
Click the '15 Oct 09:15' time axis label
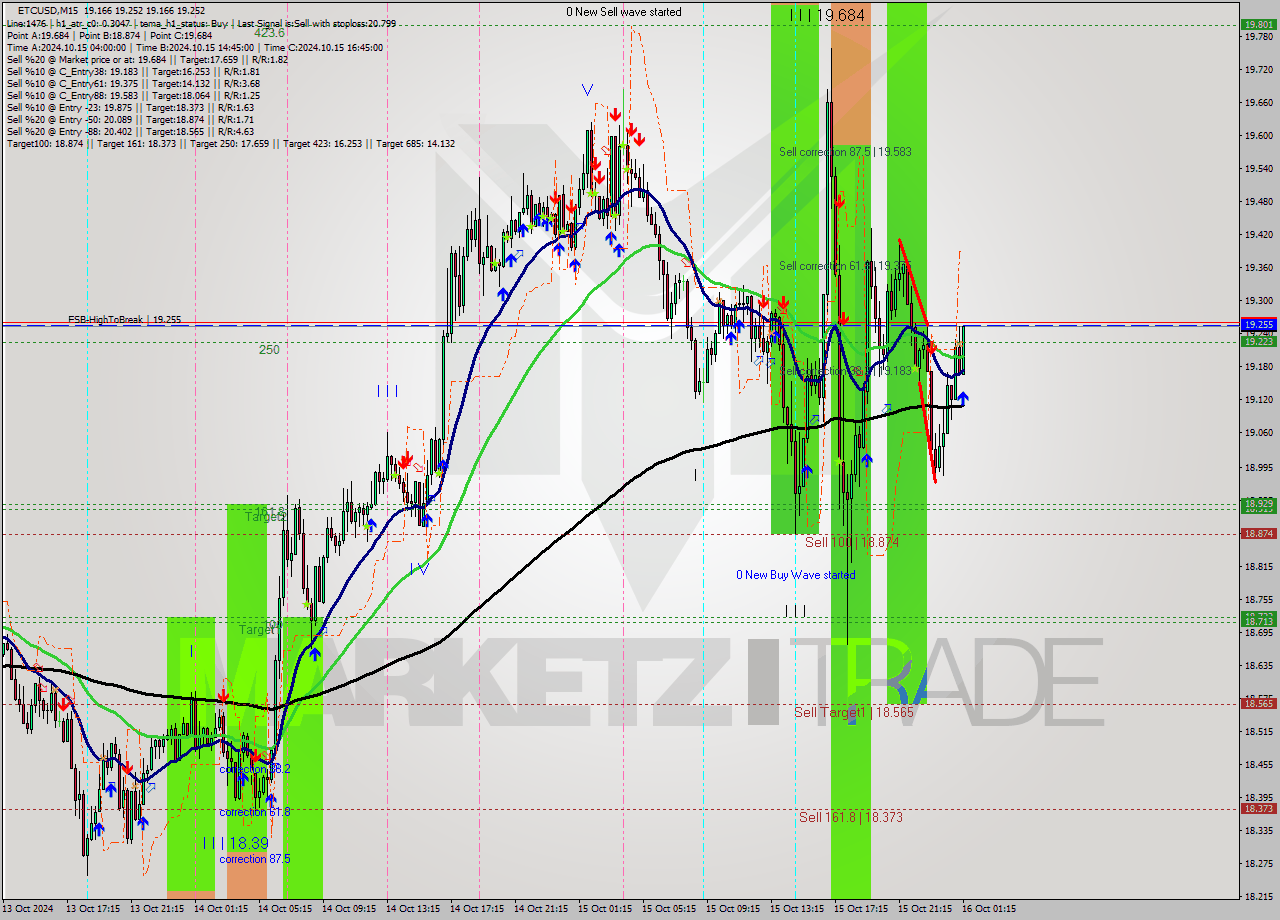732,909
